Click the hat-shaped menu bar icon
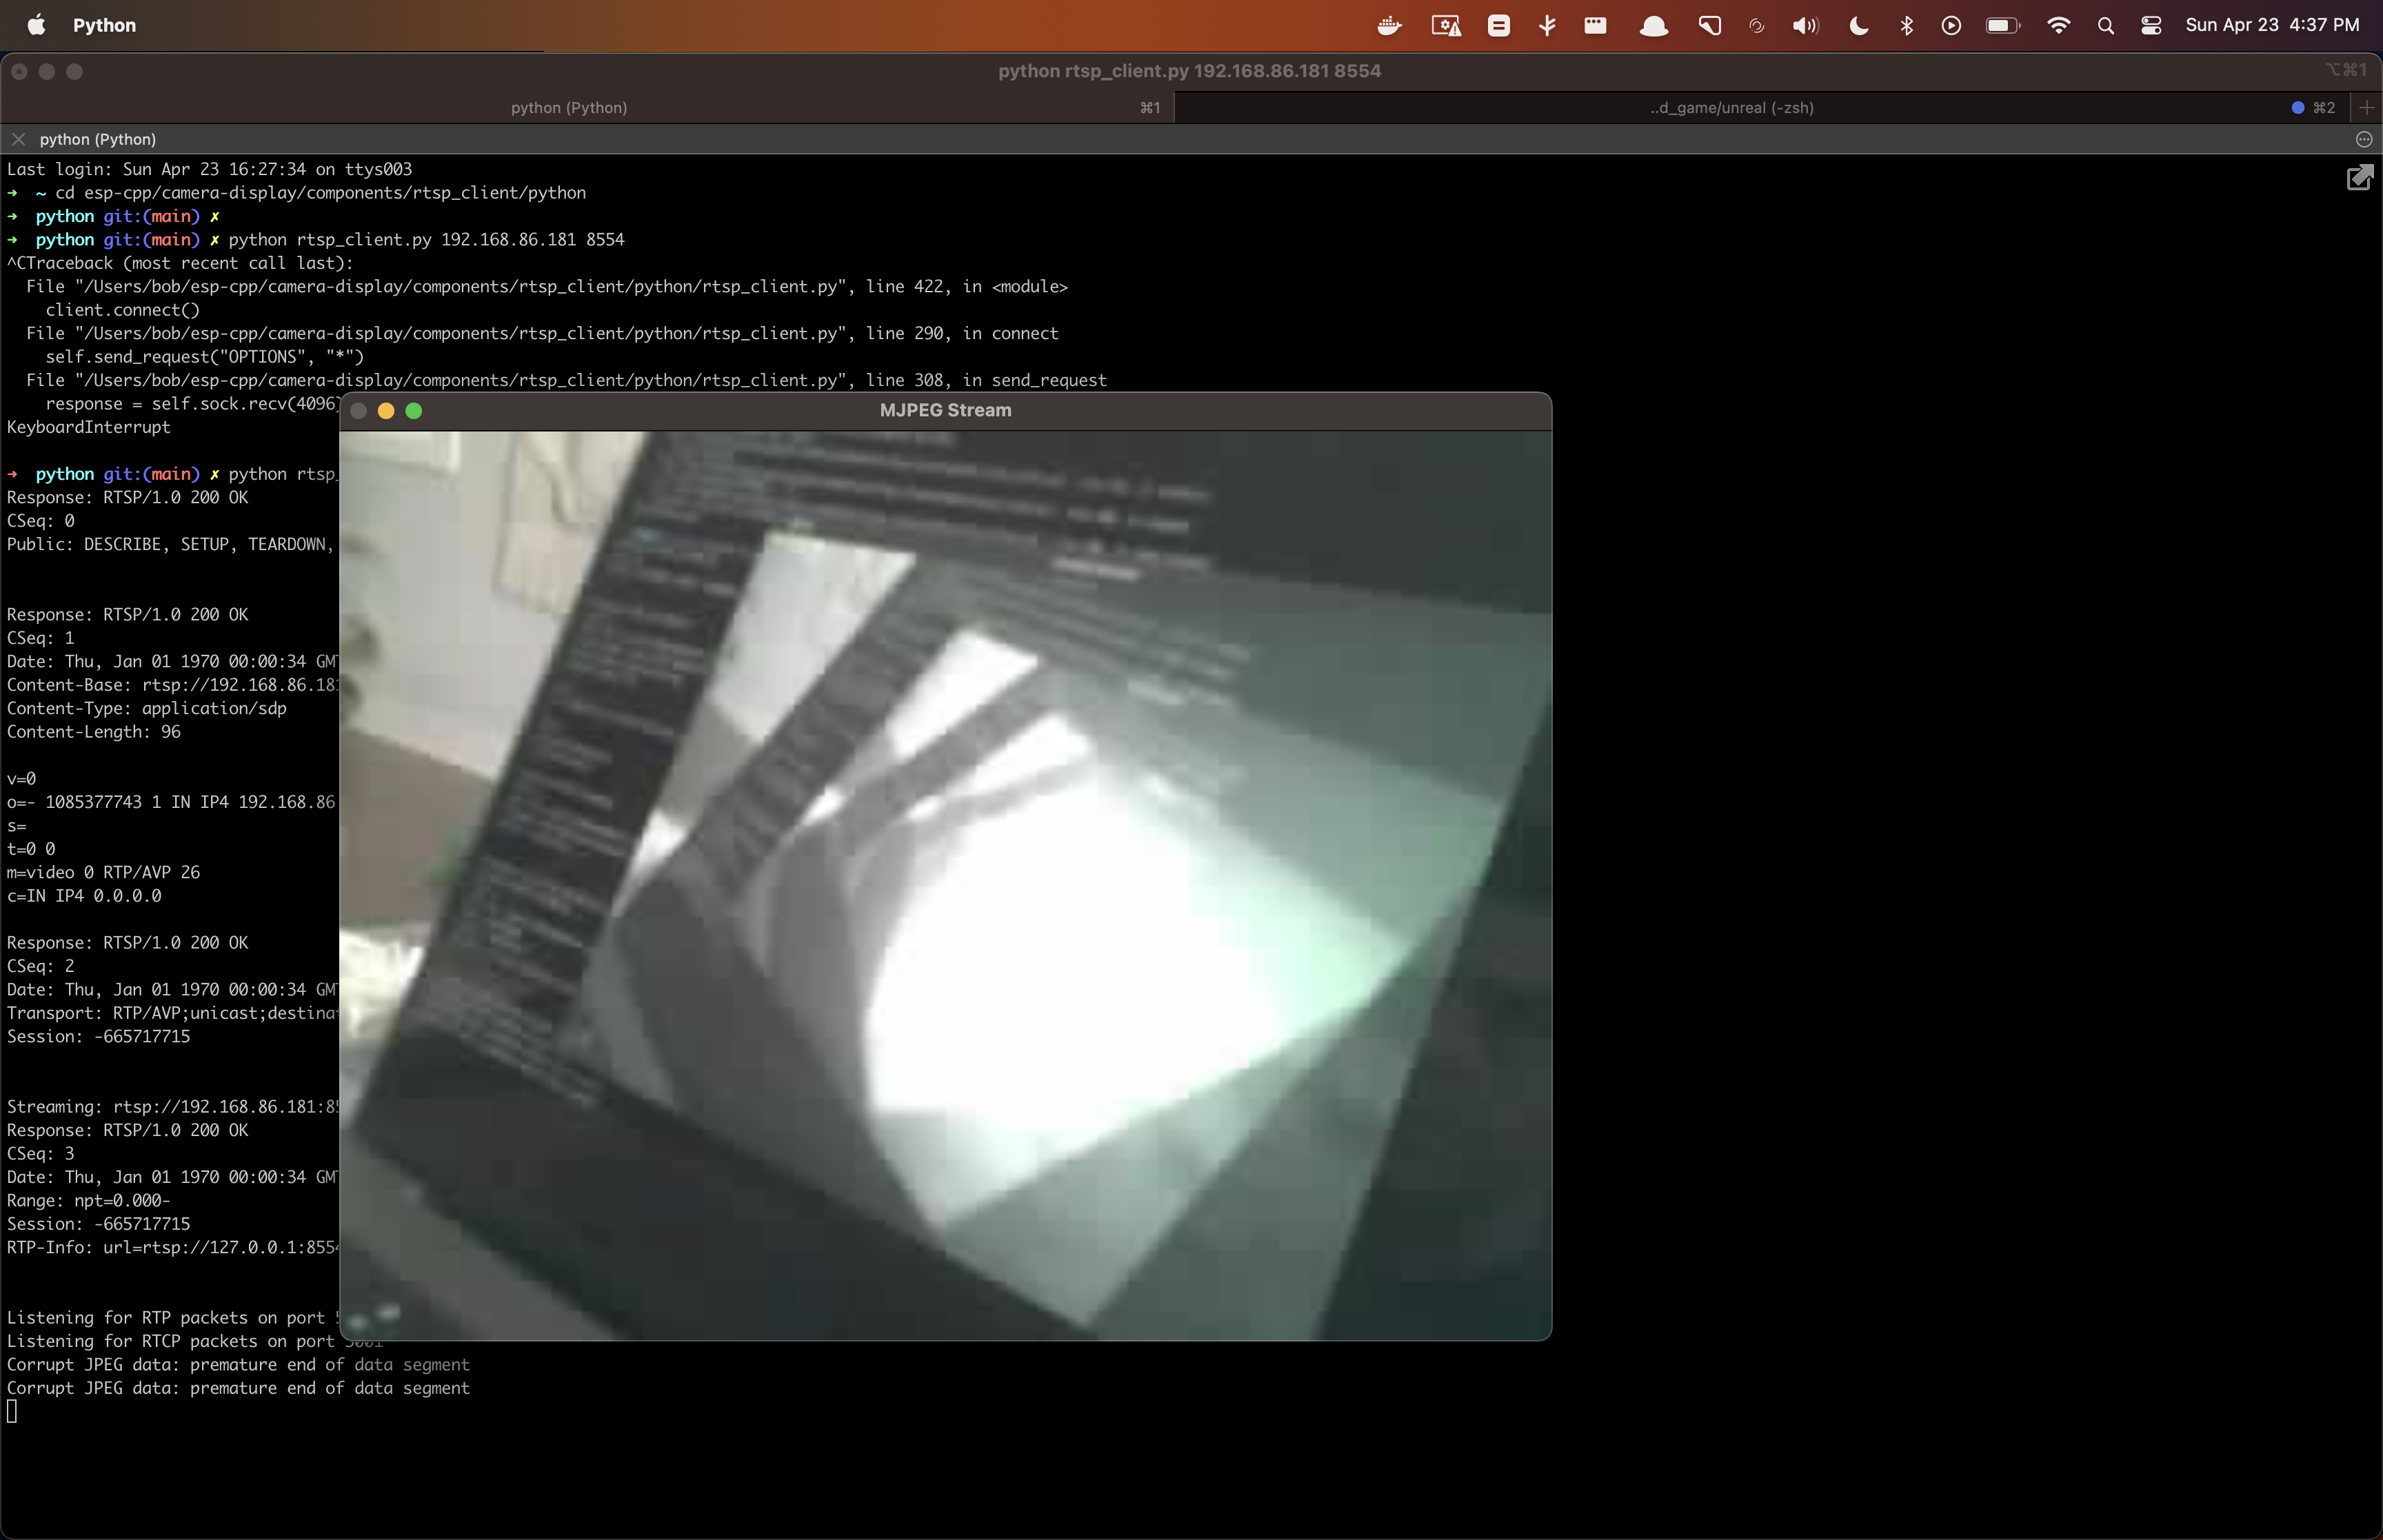2383x1540 pixels. tap(1653, 25)
